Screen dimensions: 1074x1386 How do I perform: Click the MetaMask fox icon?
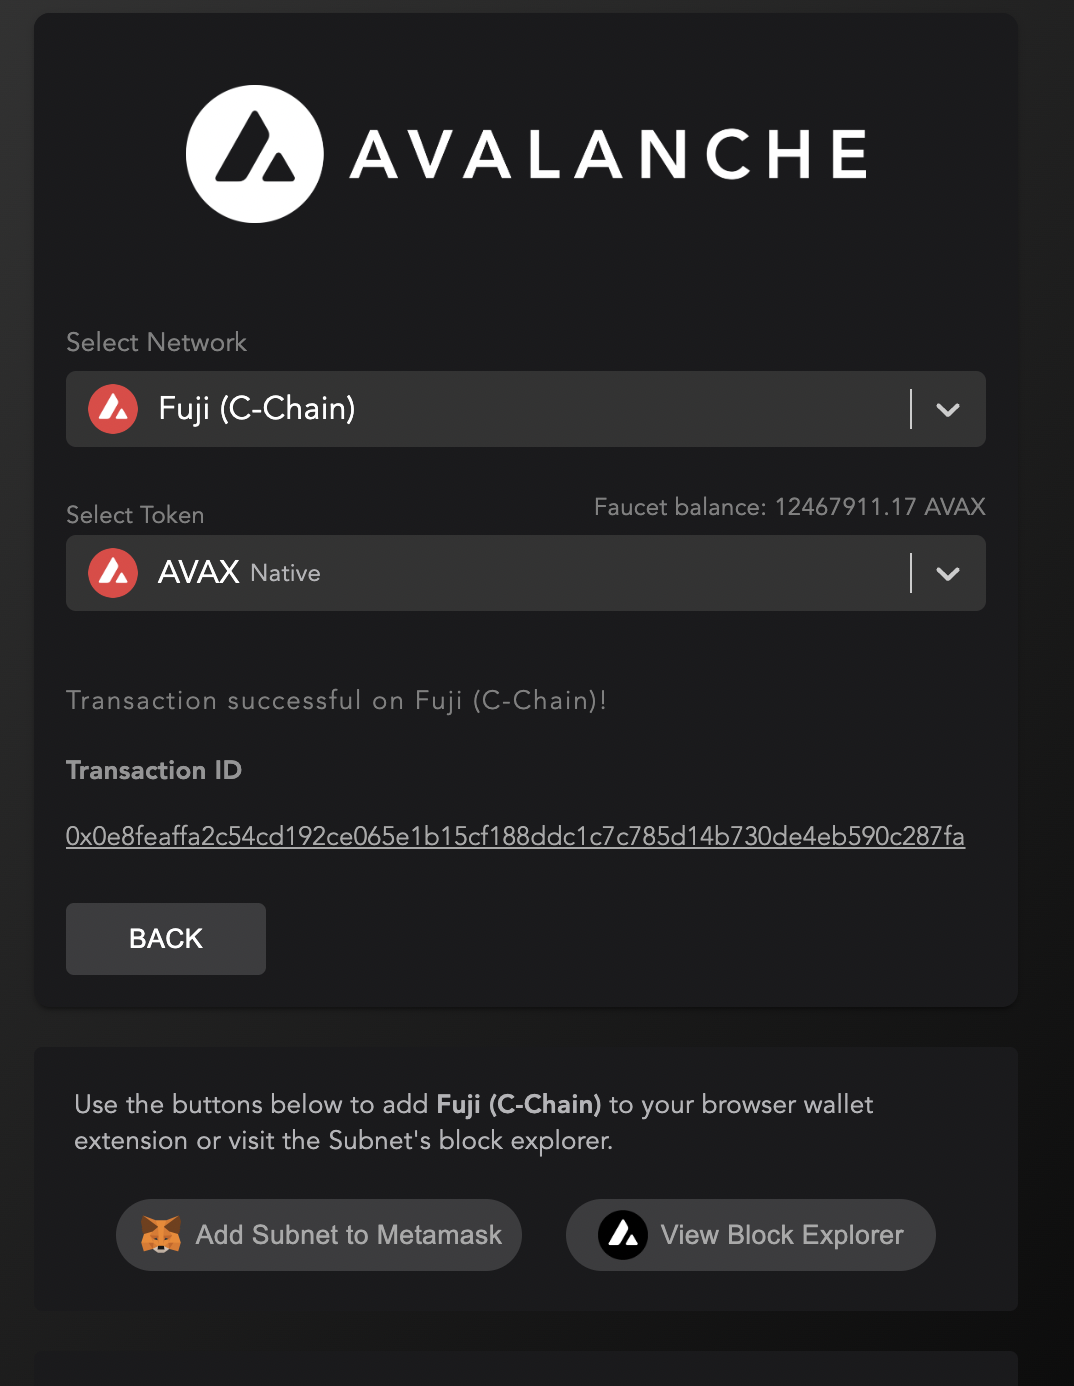pyautogui.click(x=160, y=1235)
